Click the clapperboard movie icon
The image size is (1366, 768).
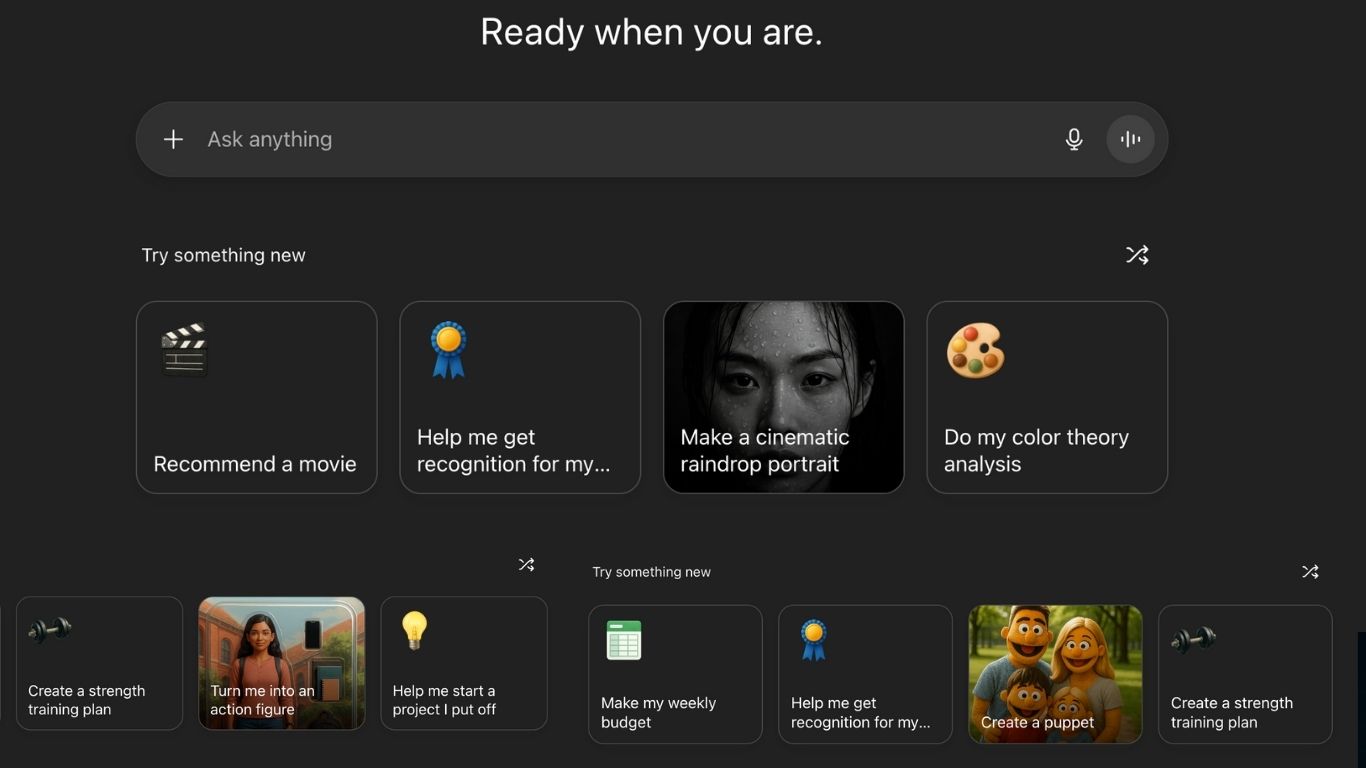[184, 349]
